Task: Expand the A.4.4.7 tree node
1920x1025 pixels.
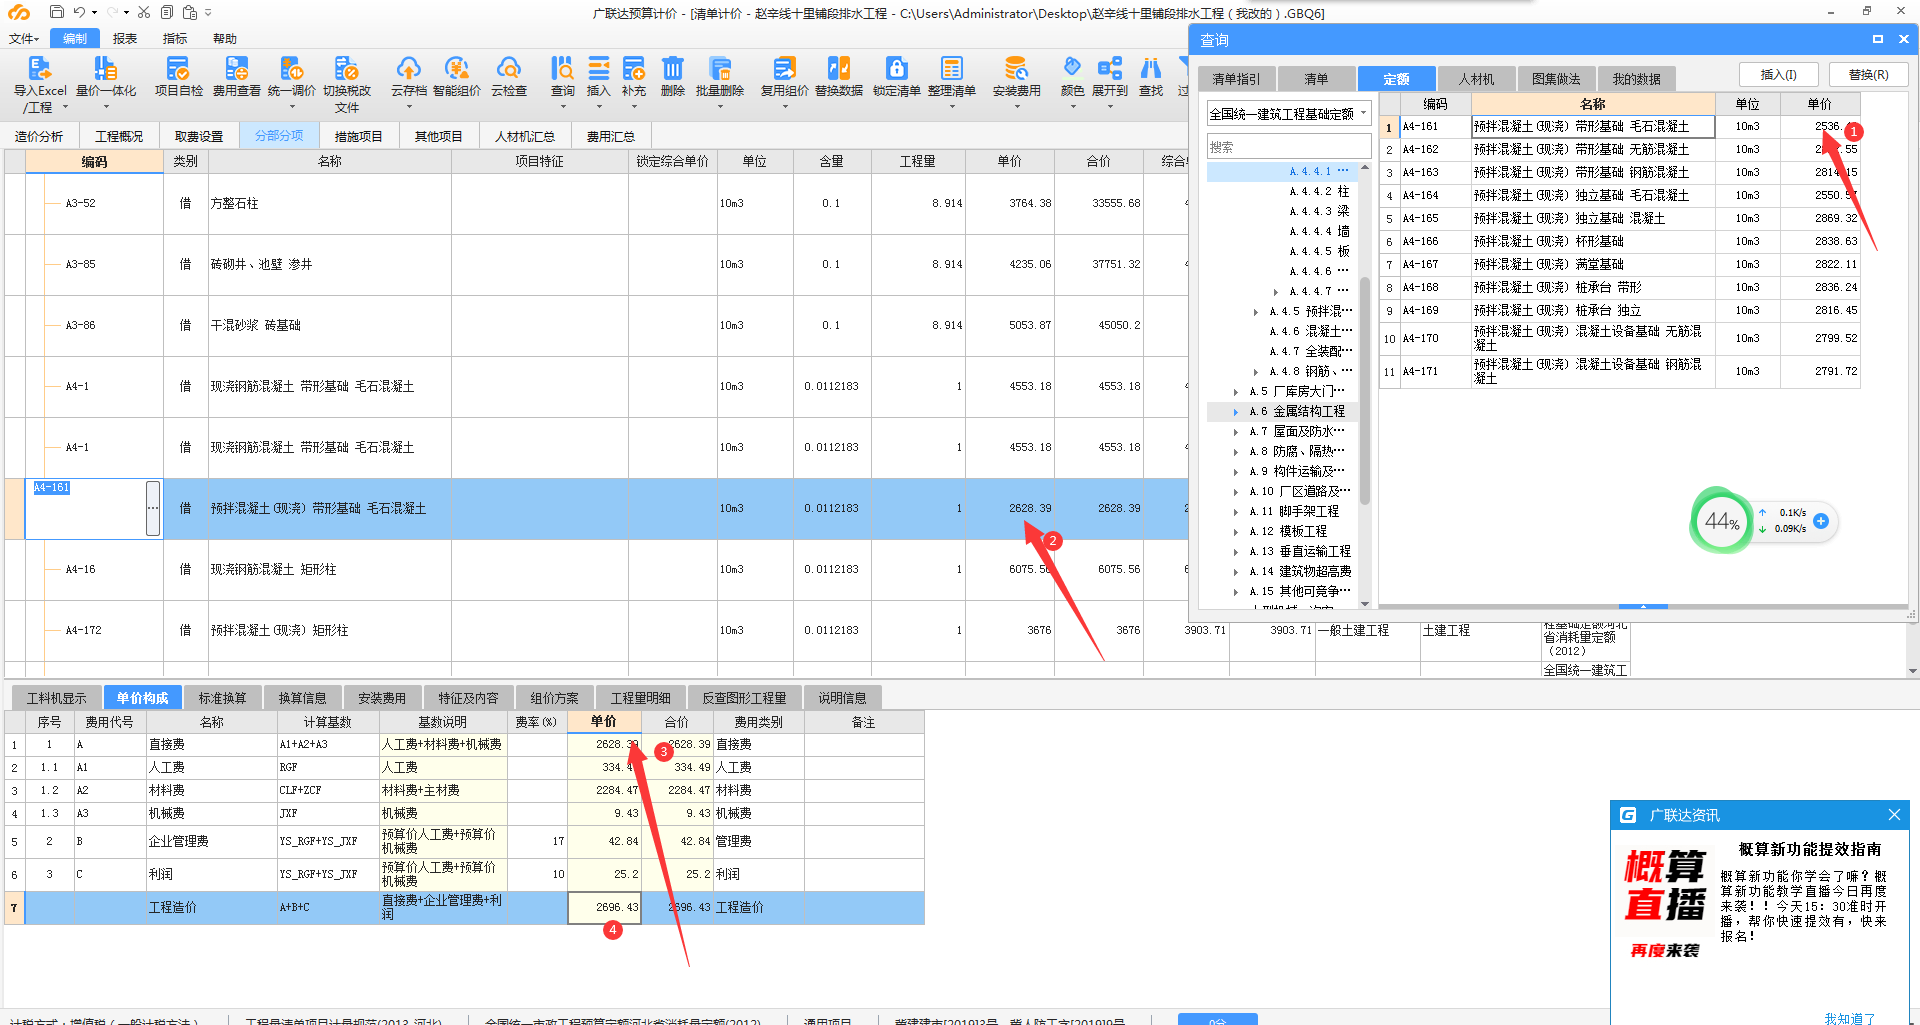Action: tap(1276, 292)
